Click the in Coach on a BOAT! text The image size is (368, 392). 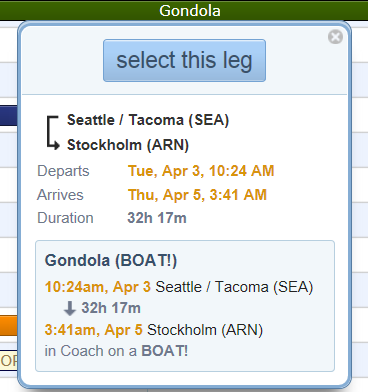click(116, 351)
